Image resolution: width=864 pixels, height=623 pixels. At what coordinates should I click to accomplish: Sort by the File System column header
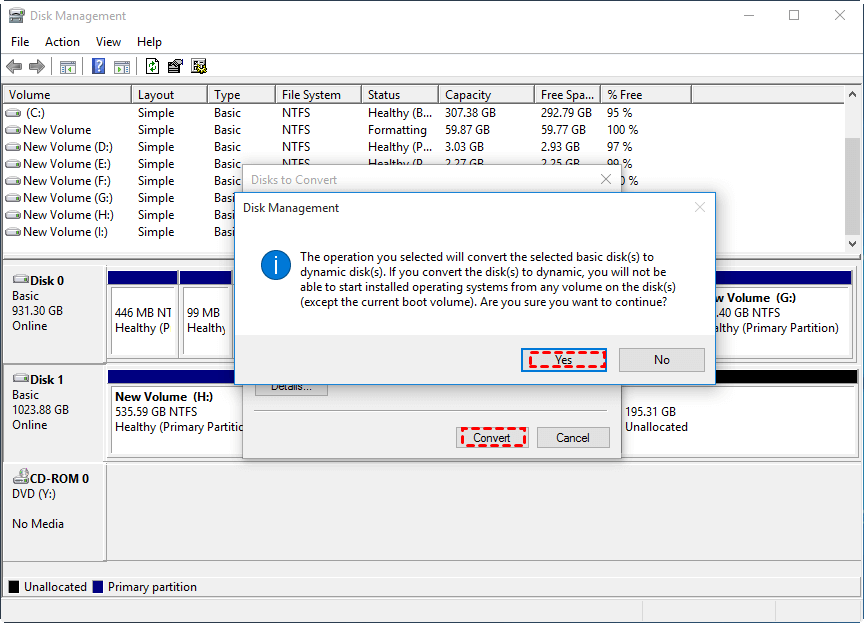pyautogui.click(x=318, y=95)
